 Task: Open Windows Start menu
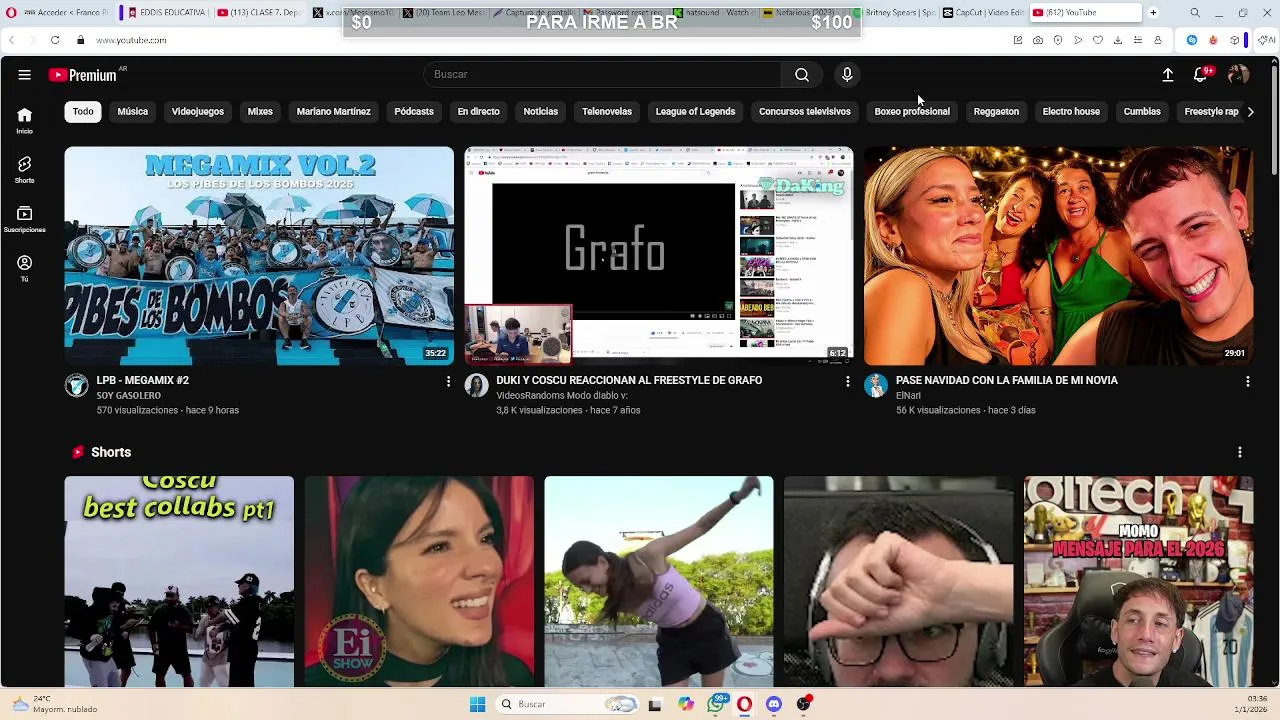477,704
